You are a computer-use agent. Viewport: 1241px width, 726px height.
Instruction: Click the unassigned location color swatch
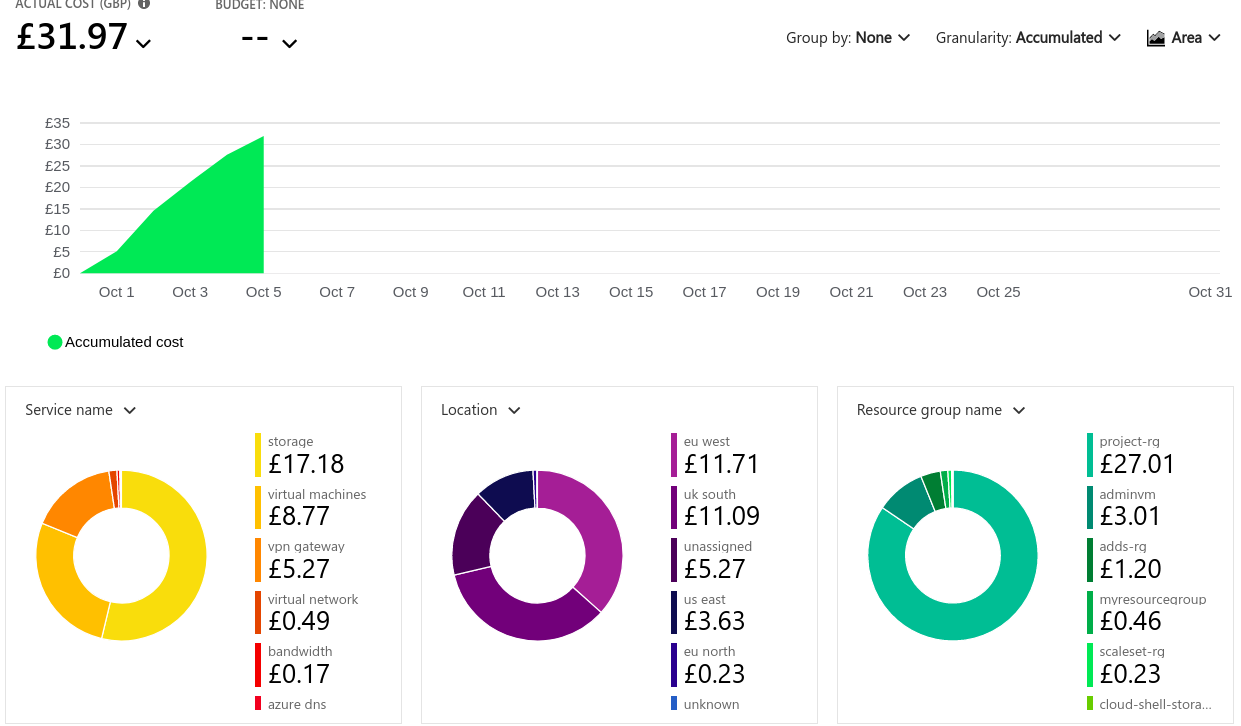coord(674,560)
